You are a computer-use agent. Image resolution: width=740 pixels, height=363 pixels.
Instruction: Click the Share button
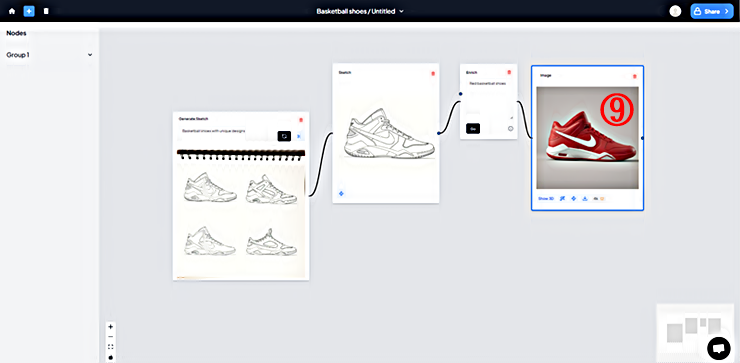pyautogui.click(x=712, y=11)
